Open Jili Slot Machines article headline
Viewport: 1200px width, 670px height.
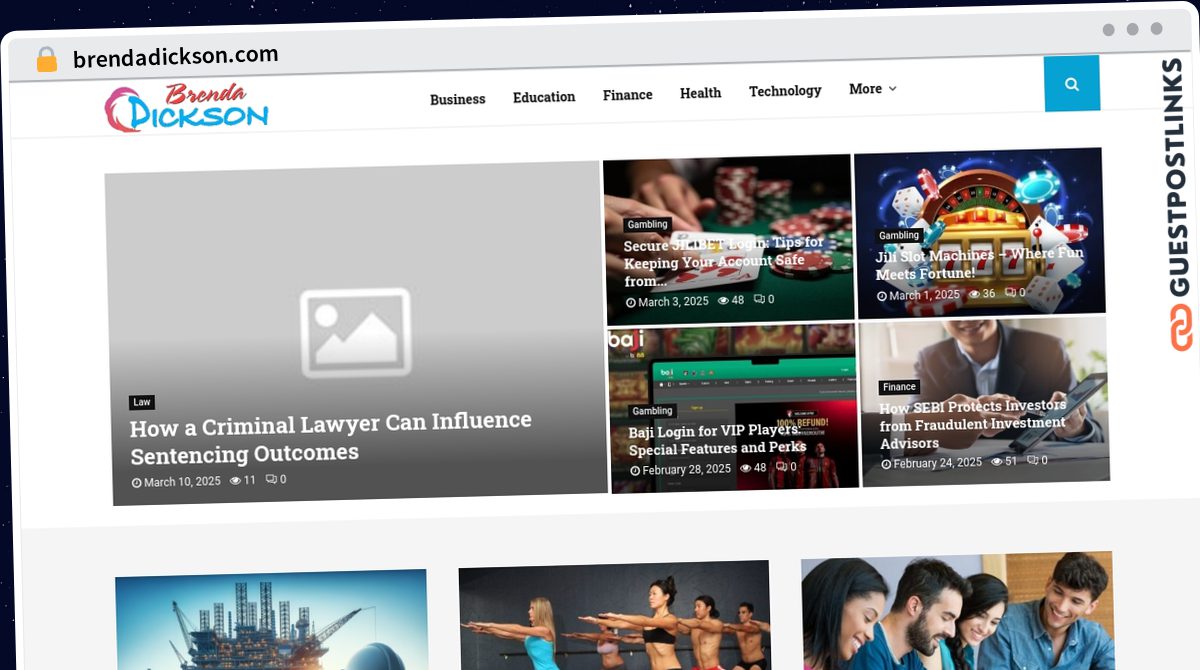(x=979, y=264)
